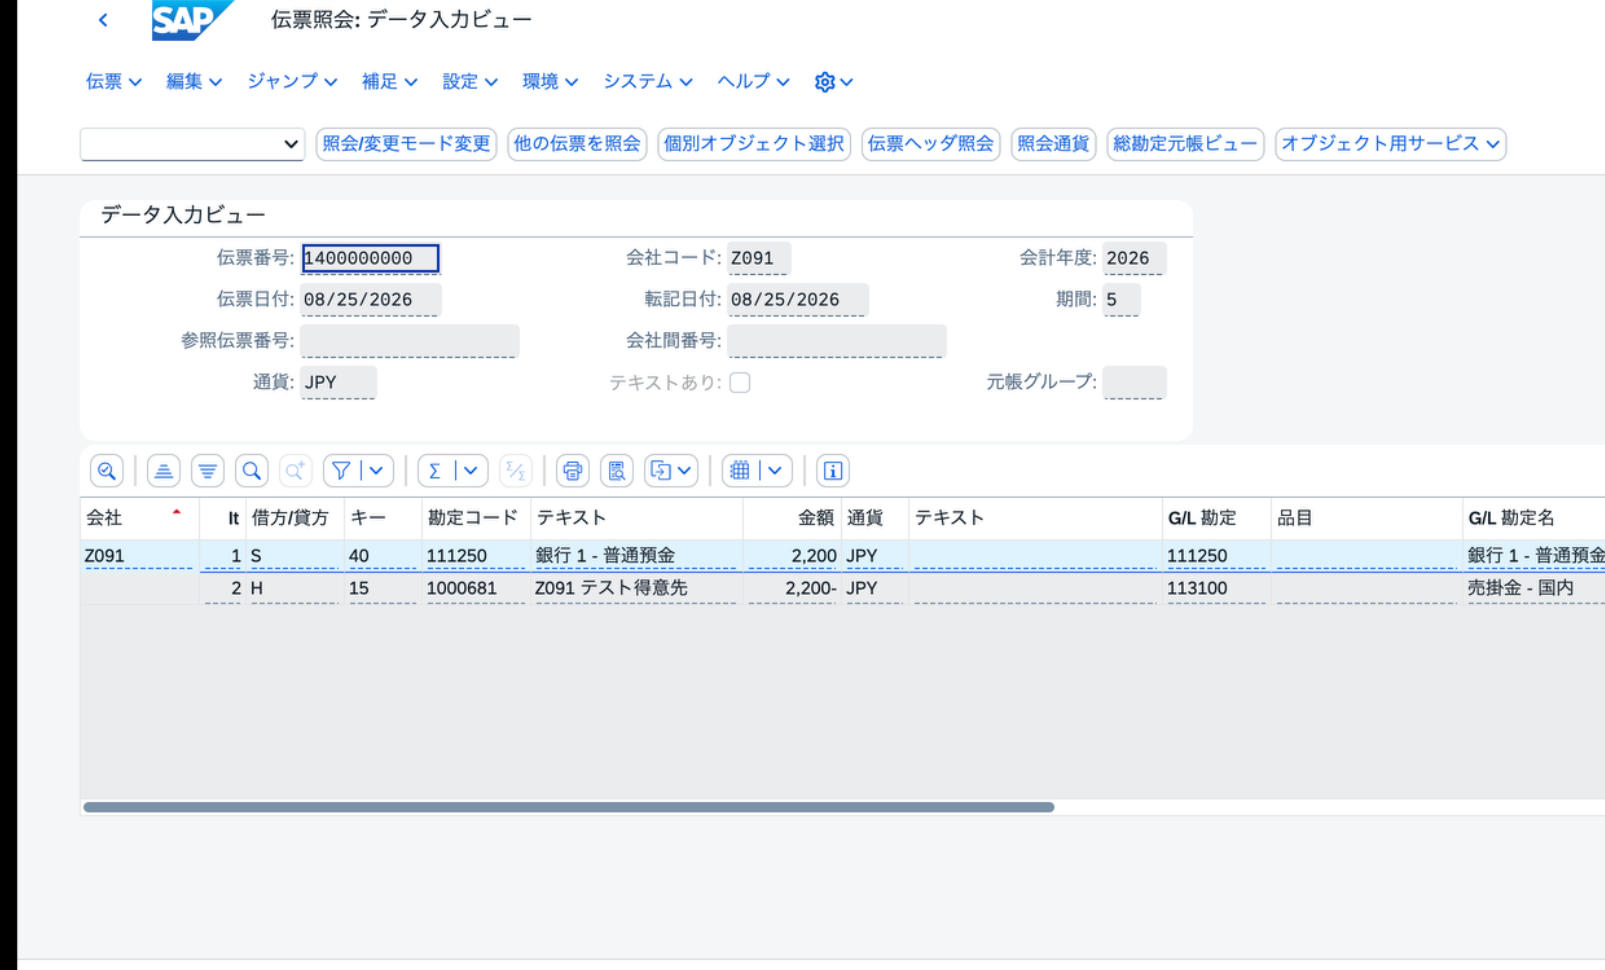1605x970 pixels.
Task: Expand the export options dropdown arrow
Action: 685,470
